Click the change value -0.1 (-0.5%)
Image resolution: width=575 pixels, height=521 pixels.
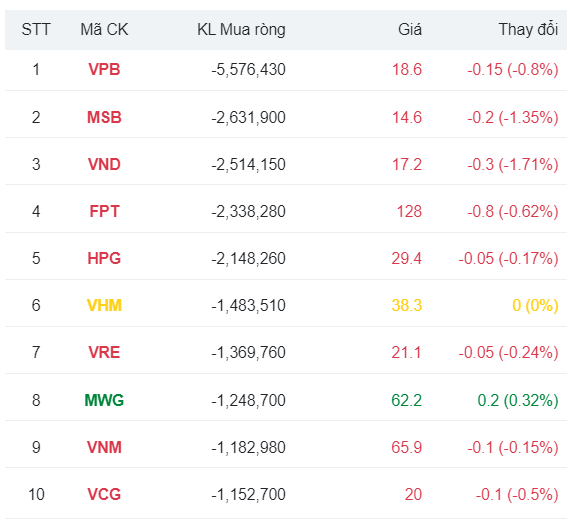pos(517,494)
